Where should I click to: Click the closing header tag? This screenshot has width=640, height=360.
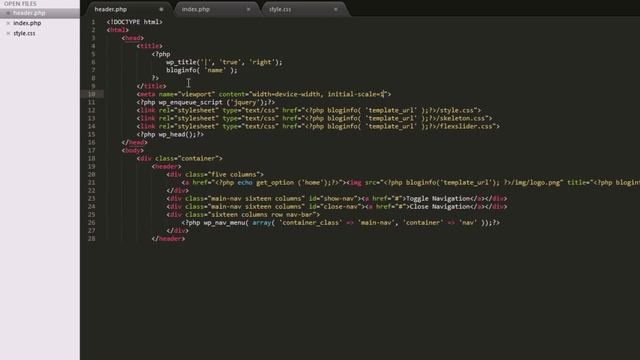click(x=168, y=239)
